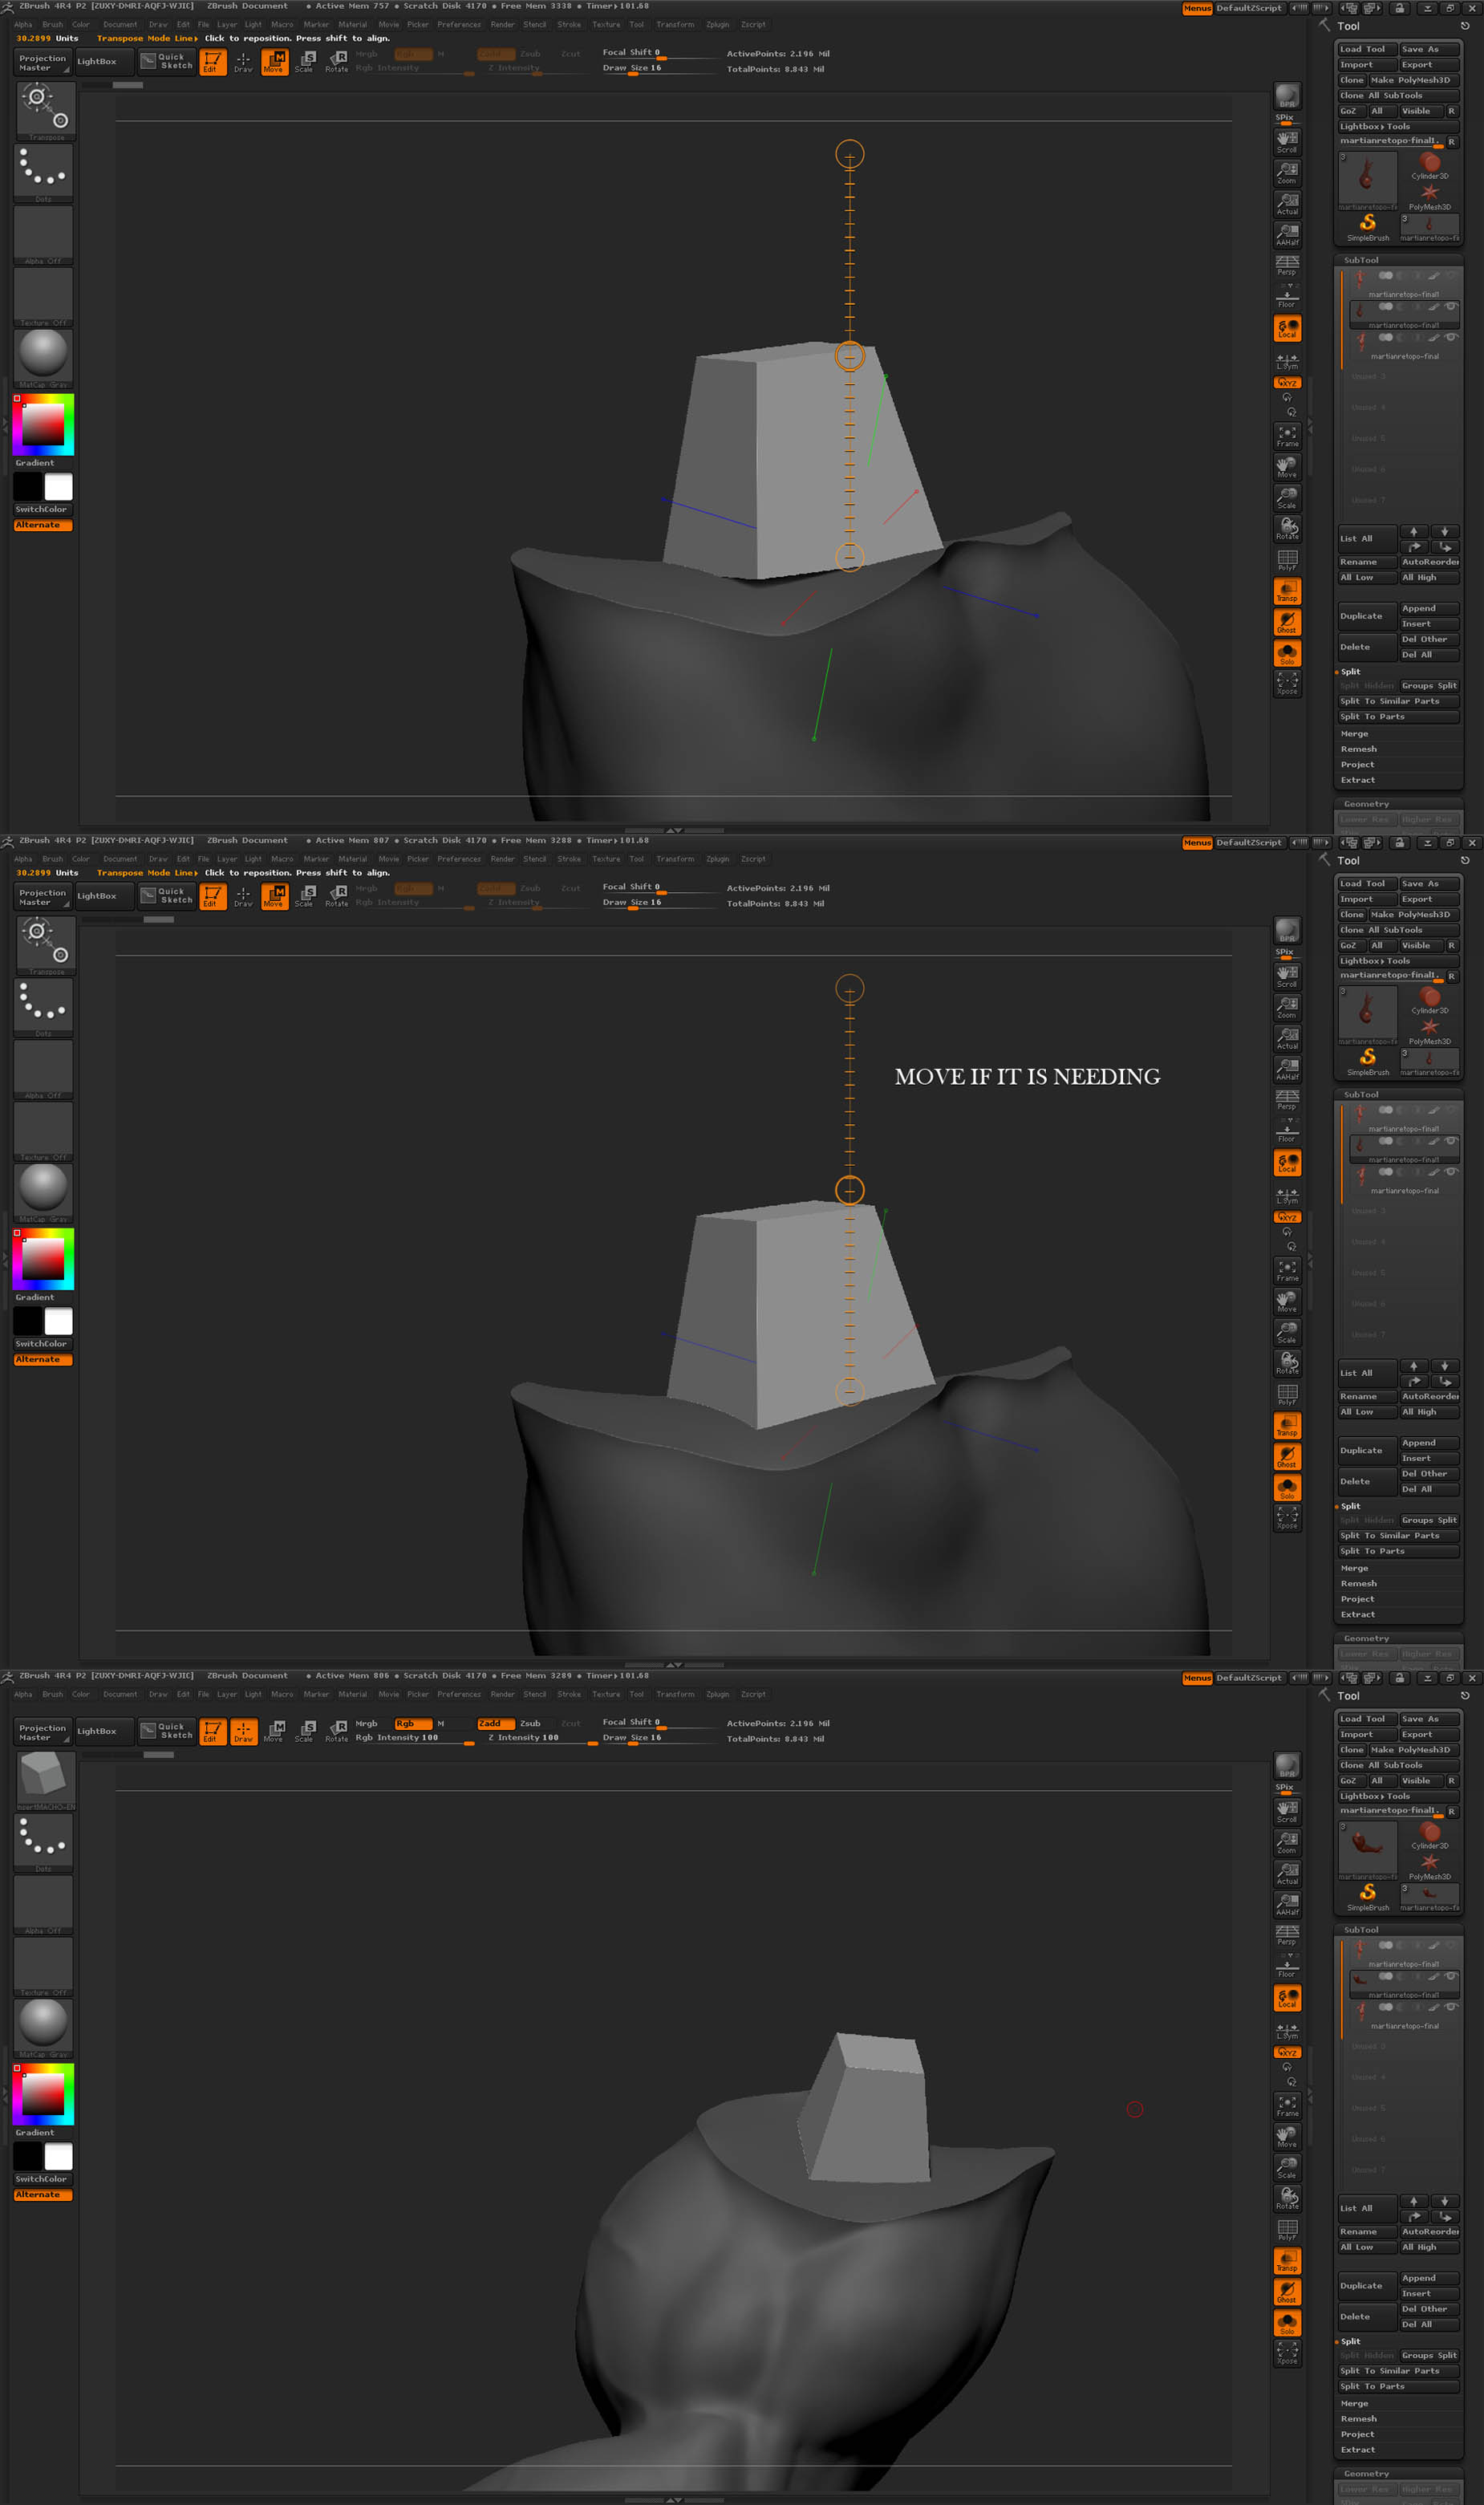1484x2505 pixels.
Task: Toggle Floor grid in middle screenshot
Action: click(1287, 1131)
